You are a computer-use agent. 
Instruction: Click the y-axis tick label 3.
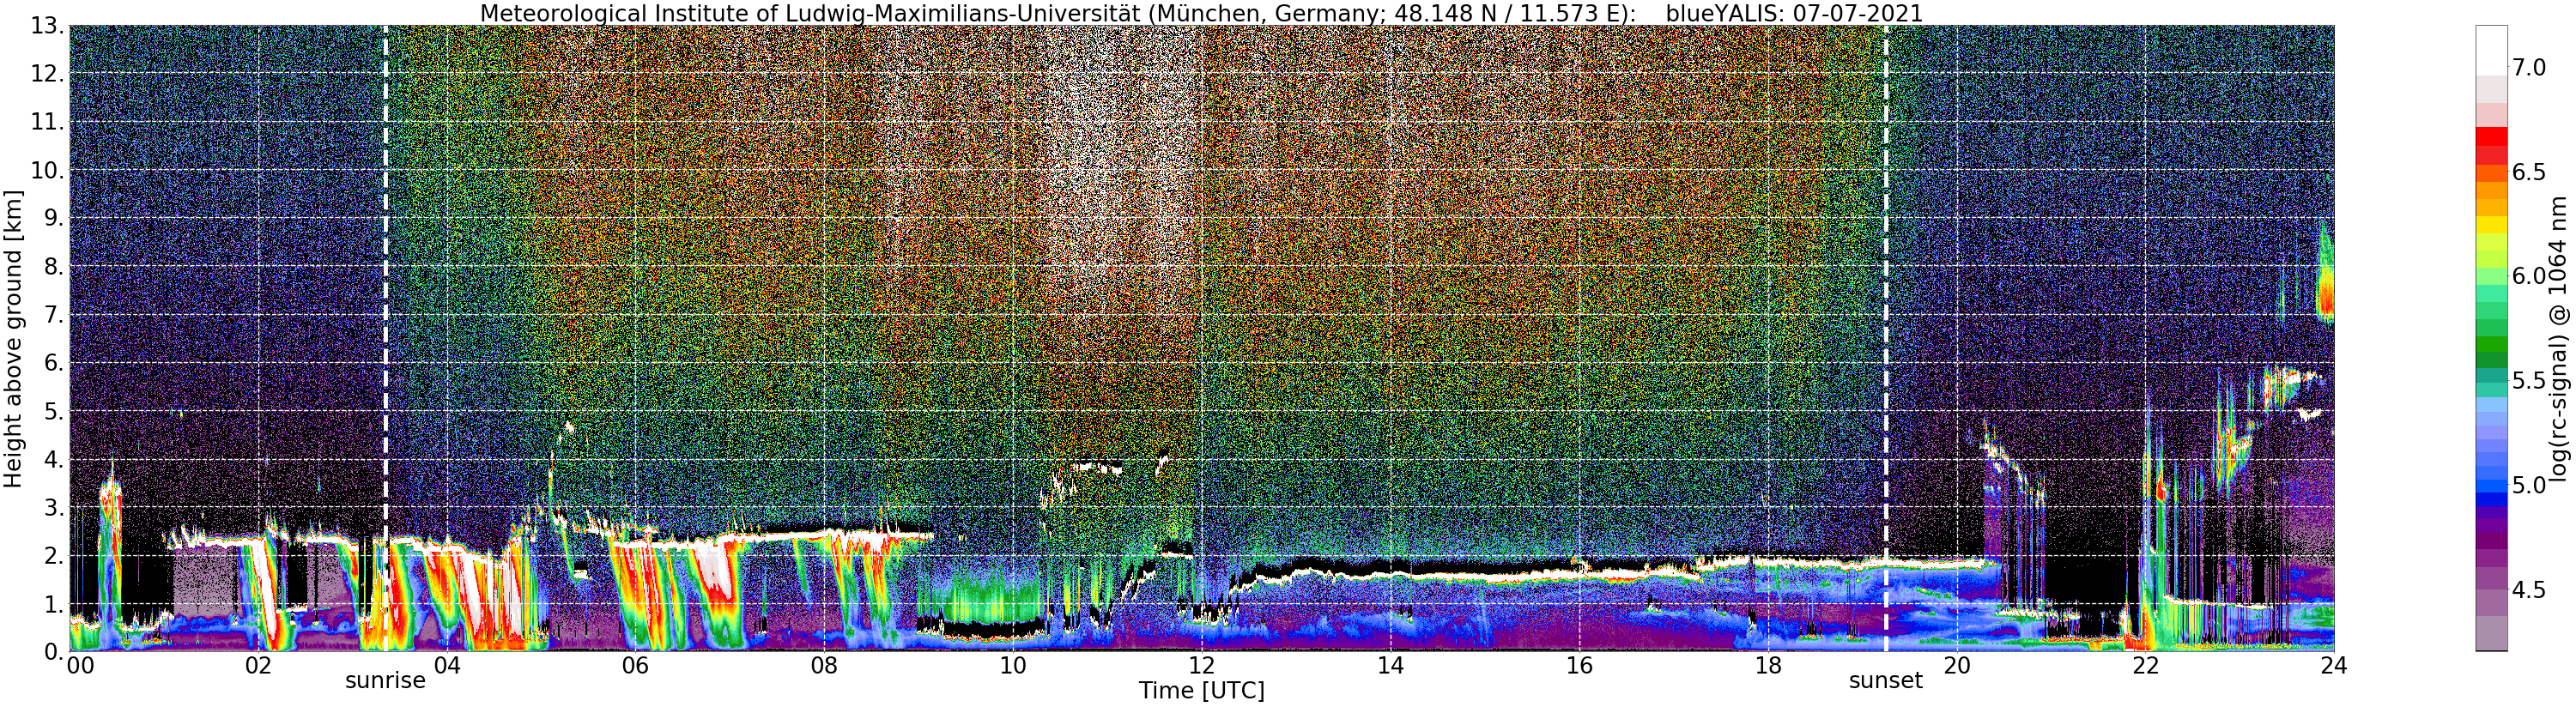pyautogui.click(x=54, y=507)
